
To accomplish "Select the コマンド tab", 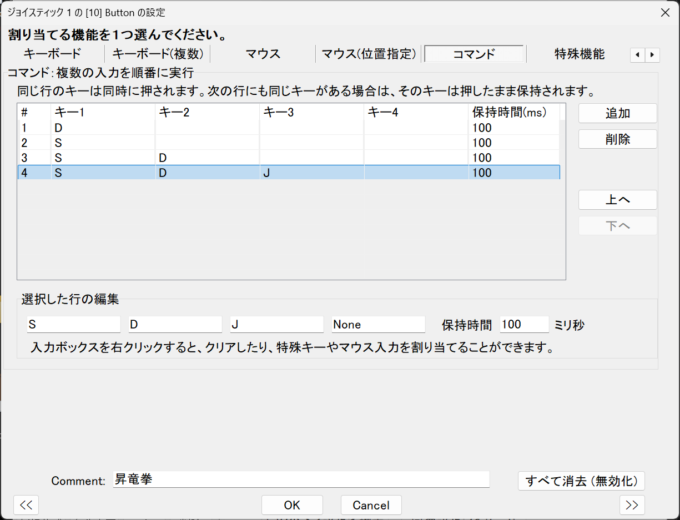I will click(x=474, y=54).
